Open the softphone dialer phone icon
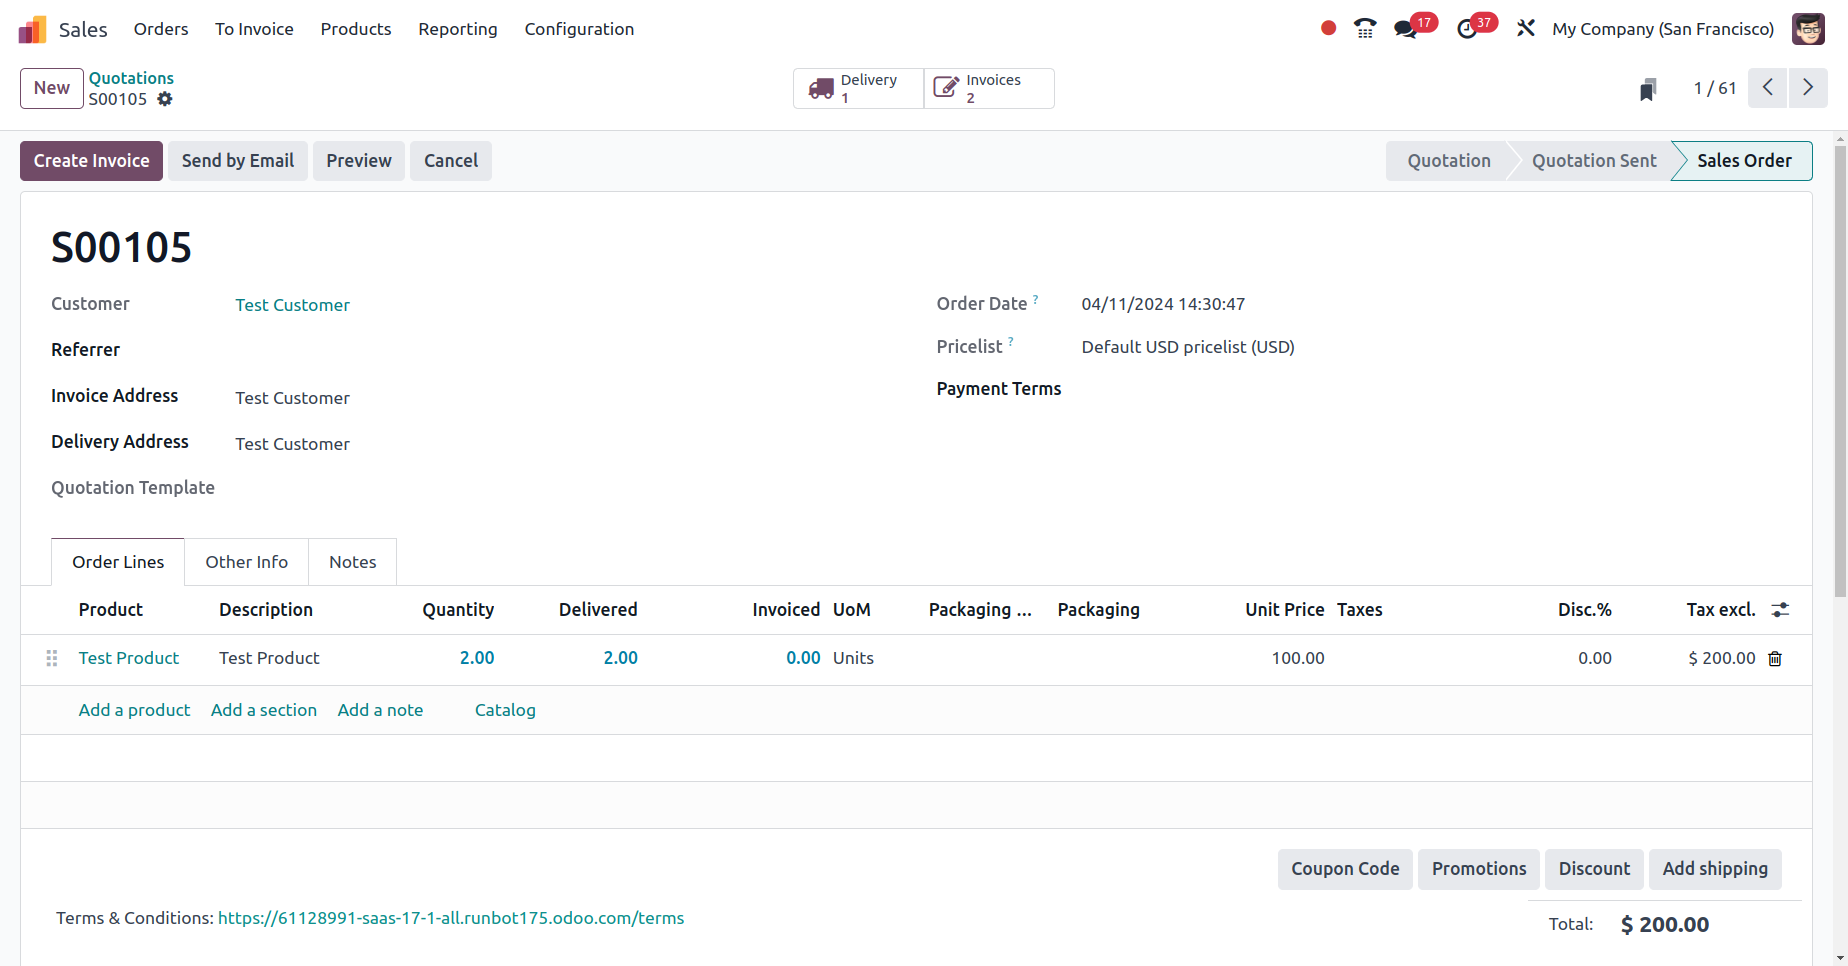Image resolution: width=1848 pixels, height=966 pixels. [1364, 28]
